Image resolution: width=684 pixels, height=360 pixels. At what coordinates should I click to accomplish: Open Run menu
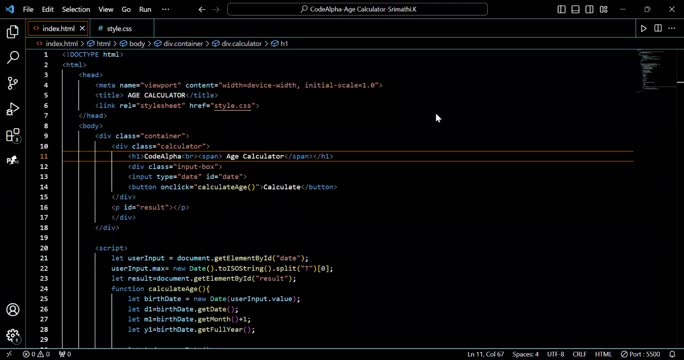pyautogui.click(x=145, y=9)
